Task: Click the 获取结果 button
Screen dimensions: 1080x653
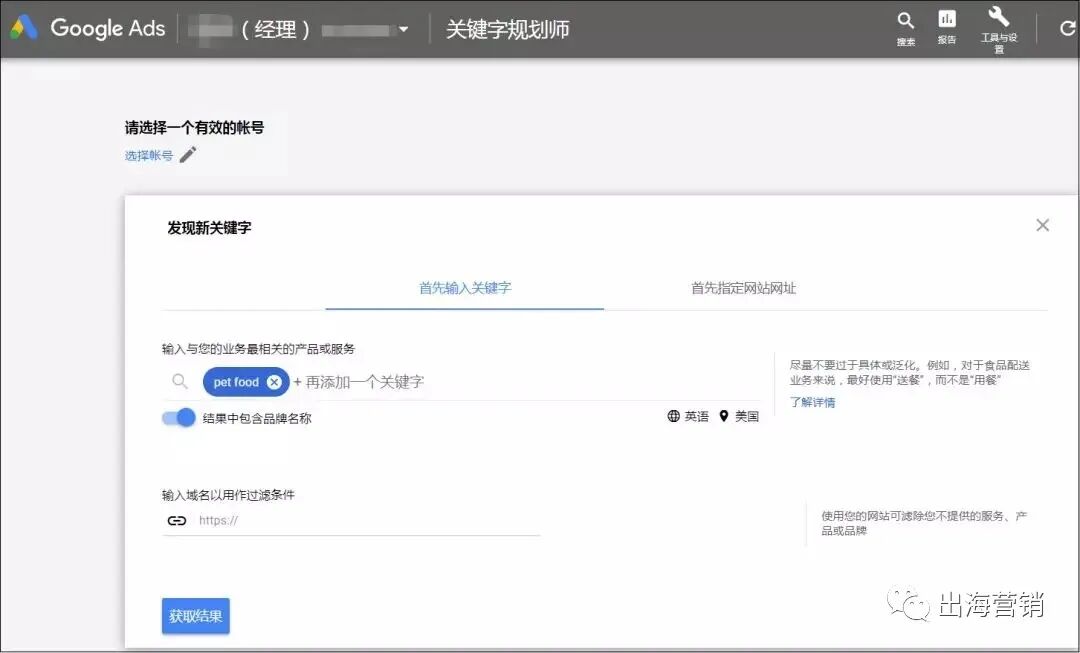Action: pyautogui.click(x=195, y=616)
